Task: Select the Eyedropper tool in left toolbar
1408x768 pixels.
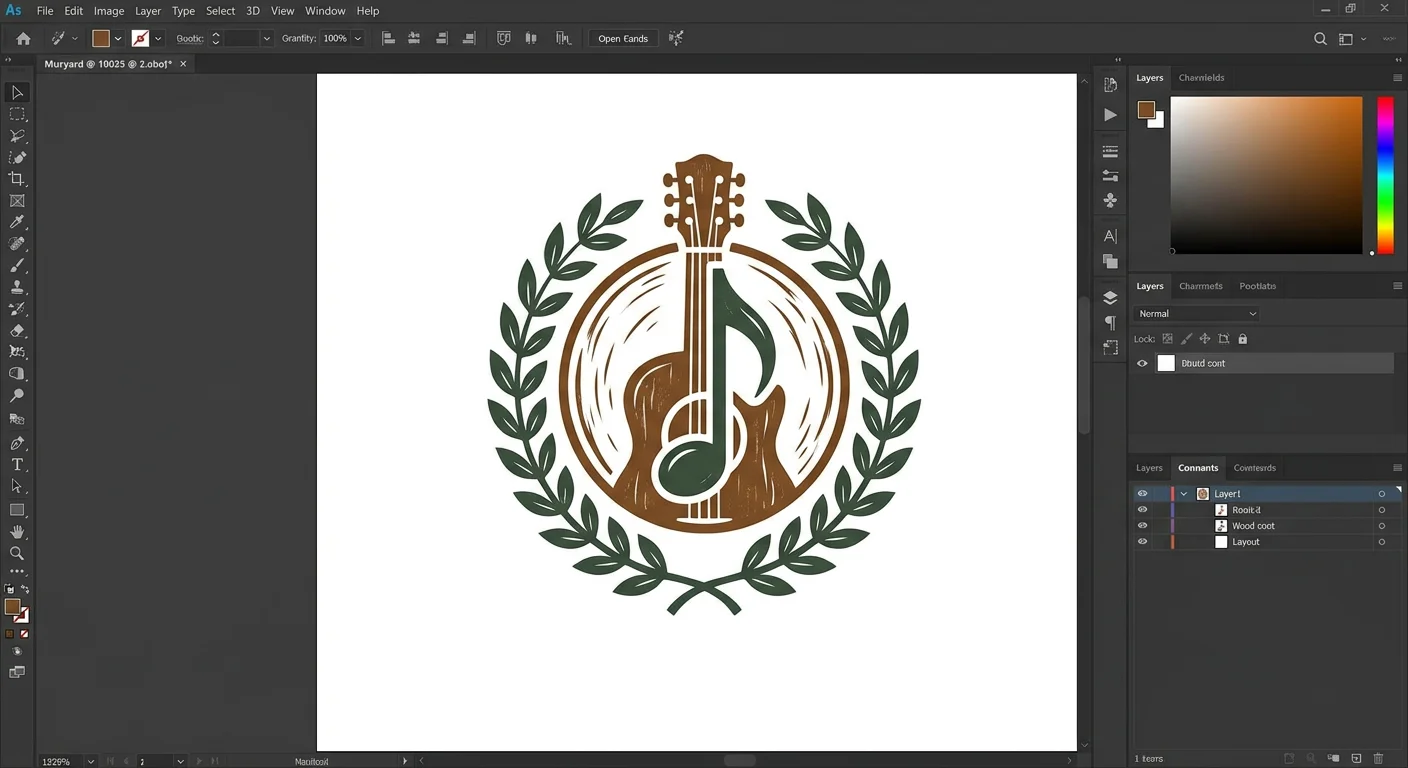Action: click(17, 223)
